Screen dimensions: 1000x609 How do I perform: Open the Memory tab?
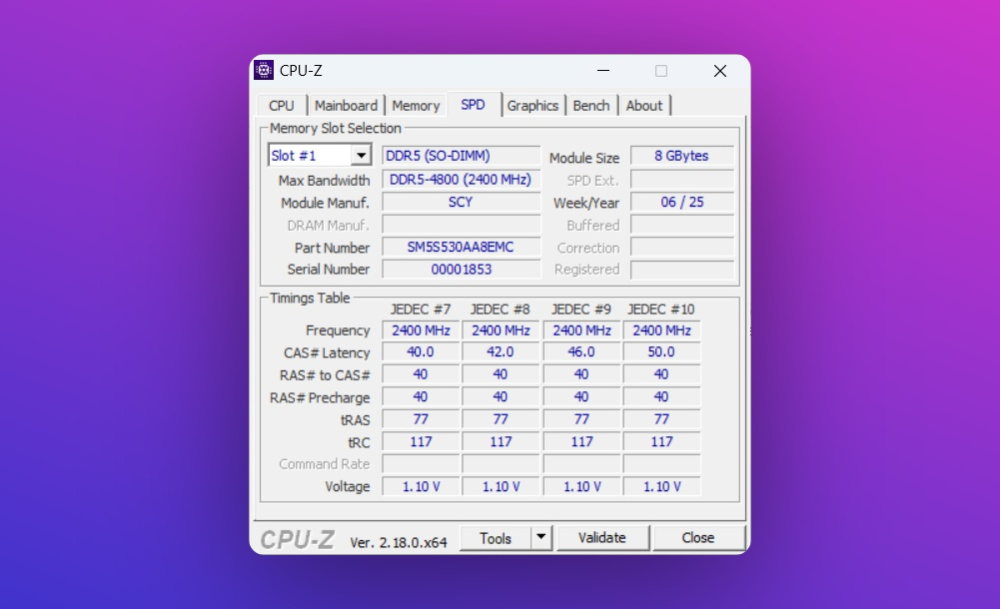click(416, 106)
